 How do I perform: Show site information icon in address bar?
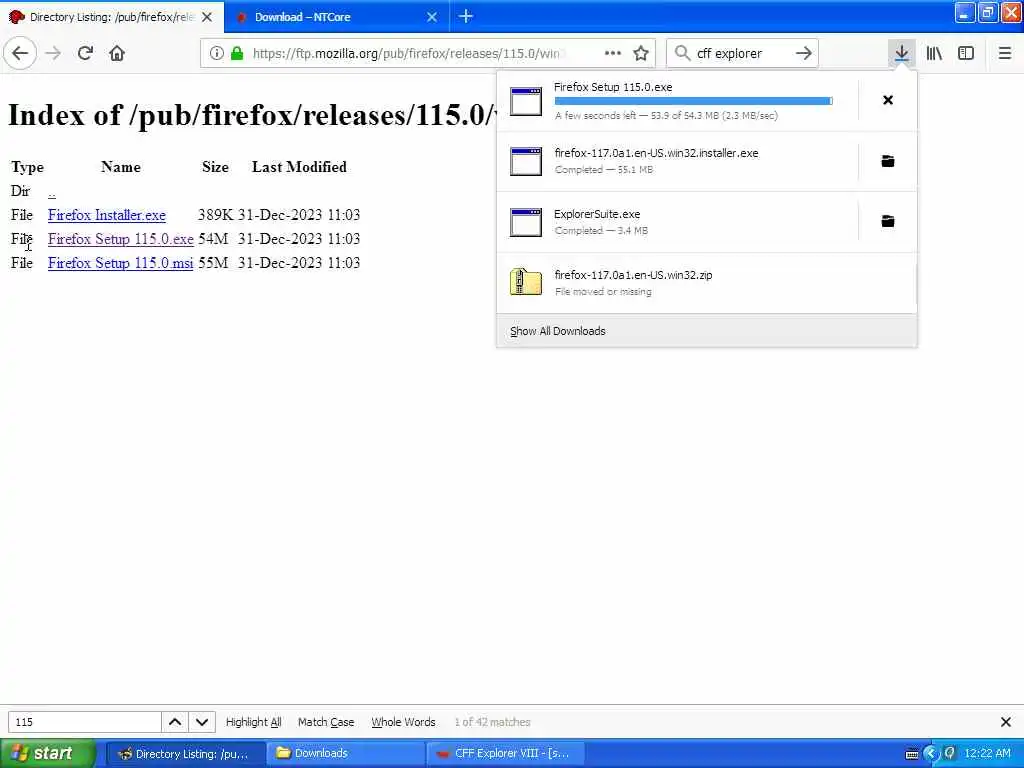pyautogui.click(x=216, y=54)
